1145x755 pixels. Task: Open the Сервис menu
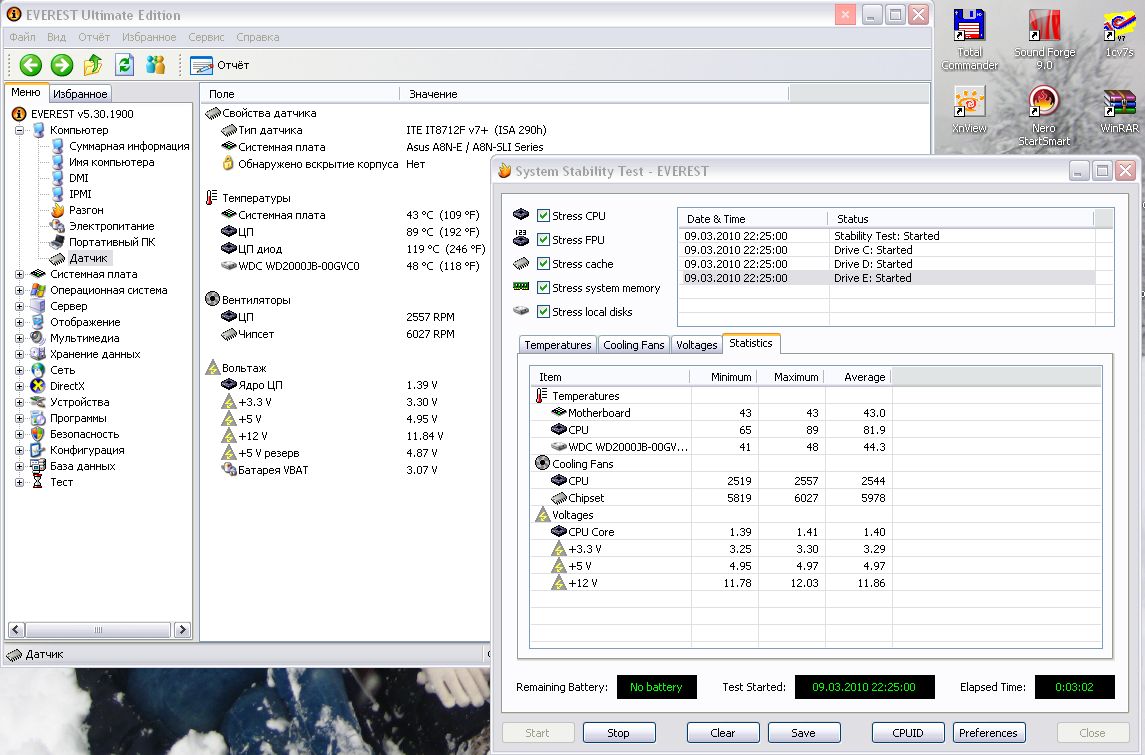(206, 37)
